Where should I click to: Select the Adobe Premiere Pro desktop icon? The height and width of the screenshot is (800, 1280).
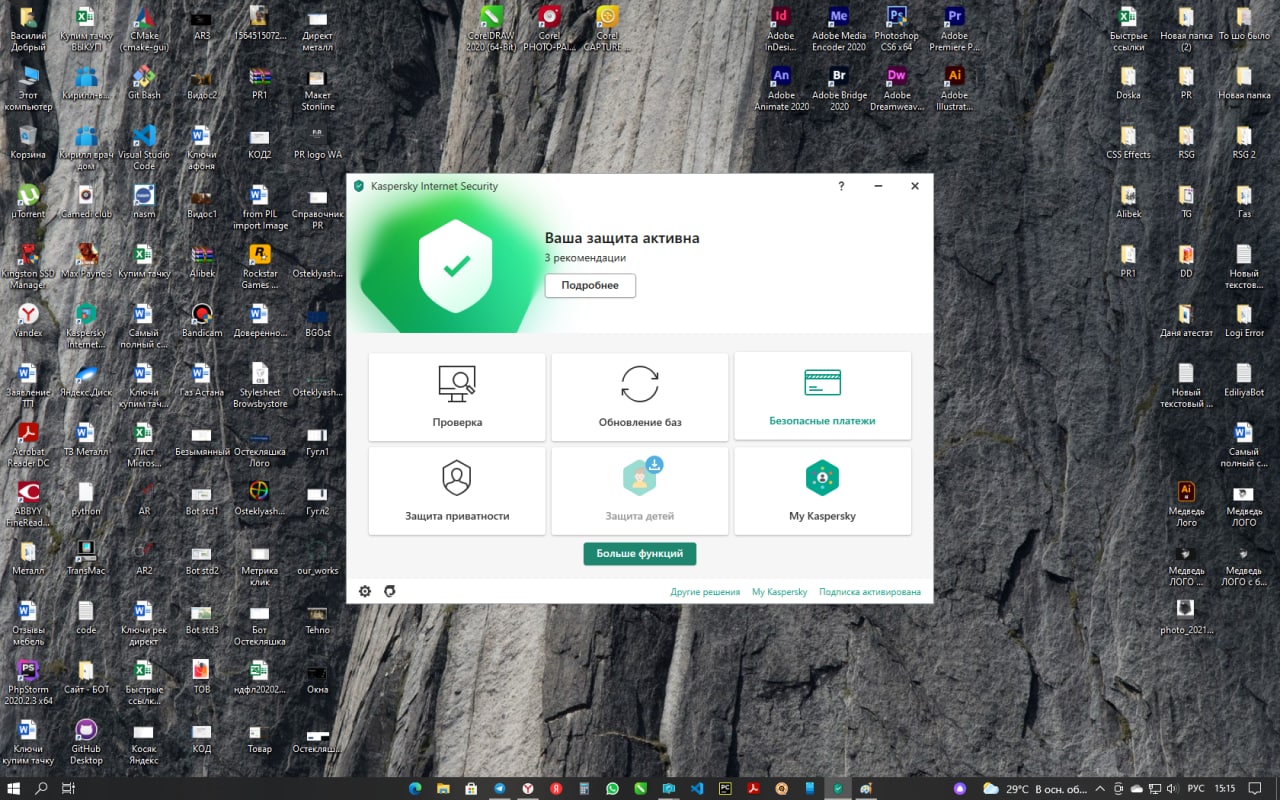pos(955,28)
